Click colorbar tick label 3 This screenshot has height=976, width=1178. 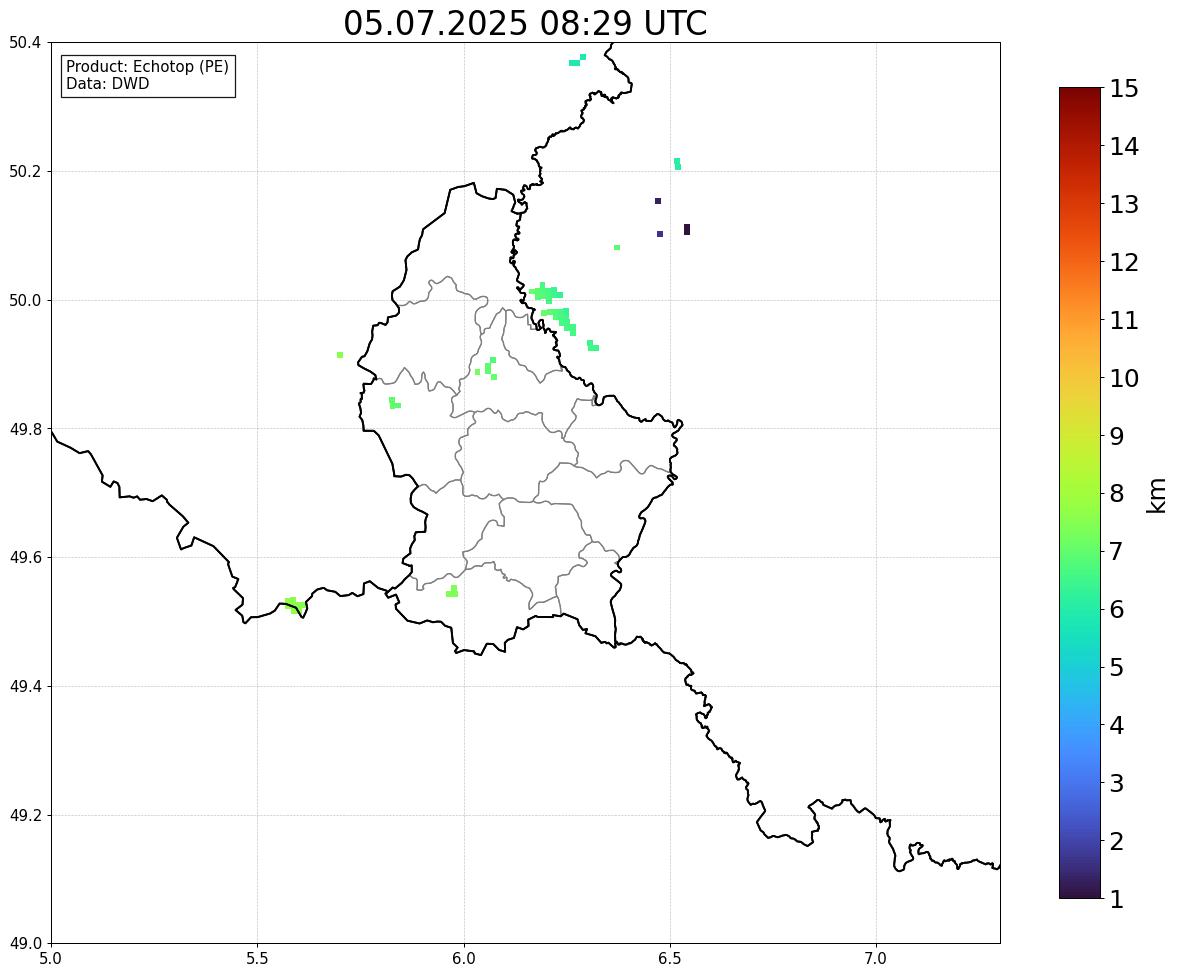[1117, 784]
